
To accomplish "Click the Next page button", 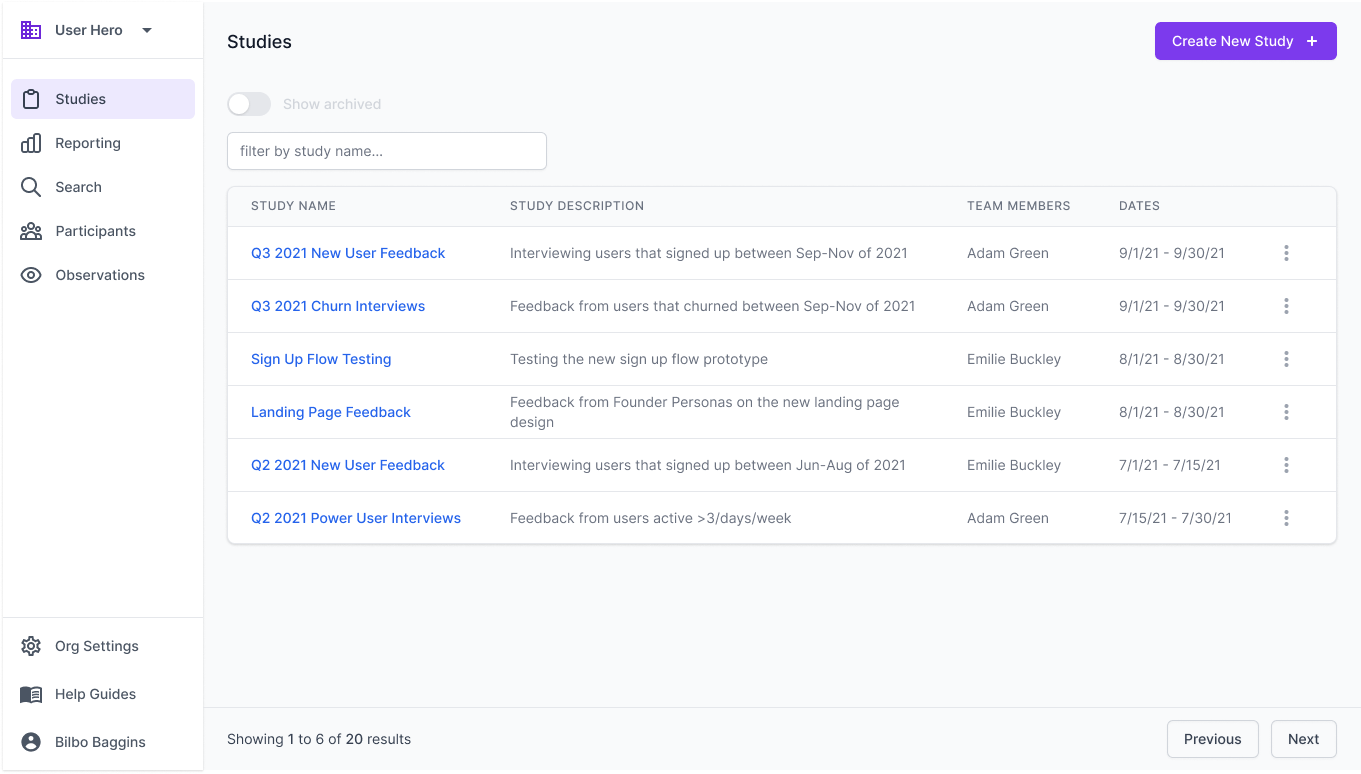I will (x=1304, y=739).
